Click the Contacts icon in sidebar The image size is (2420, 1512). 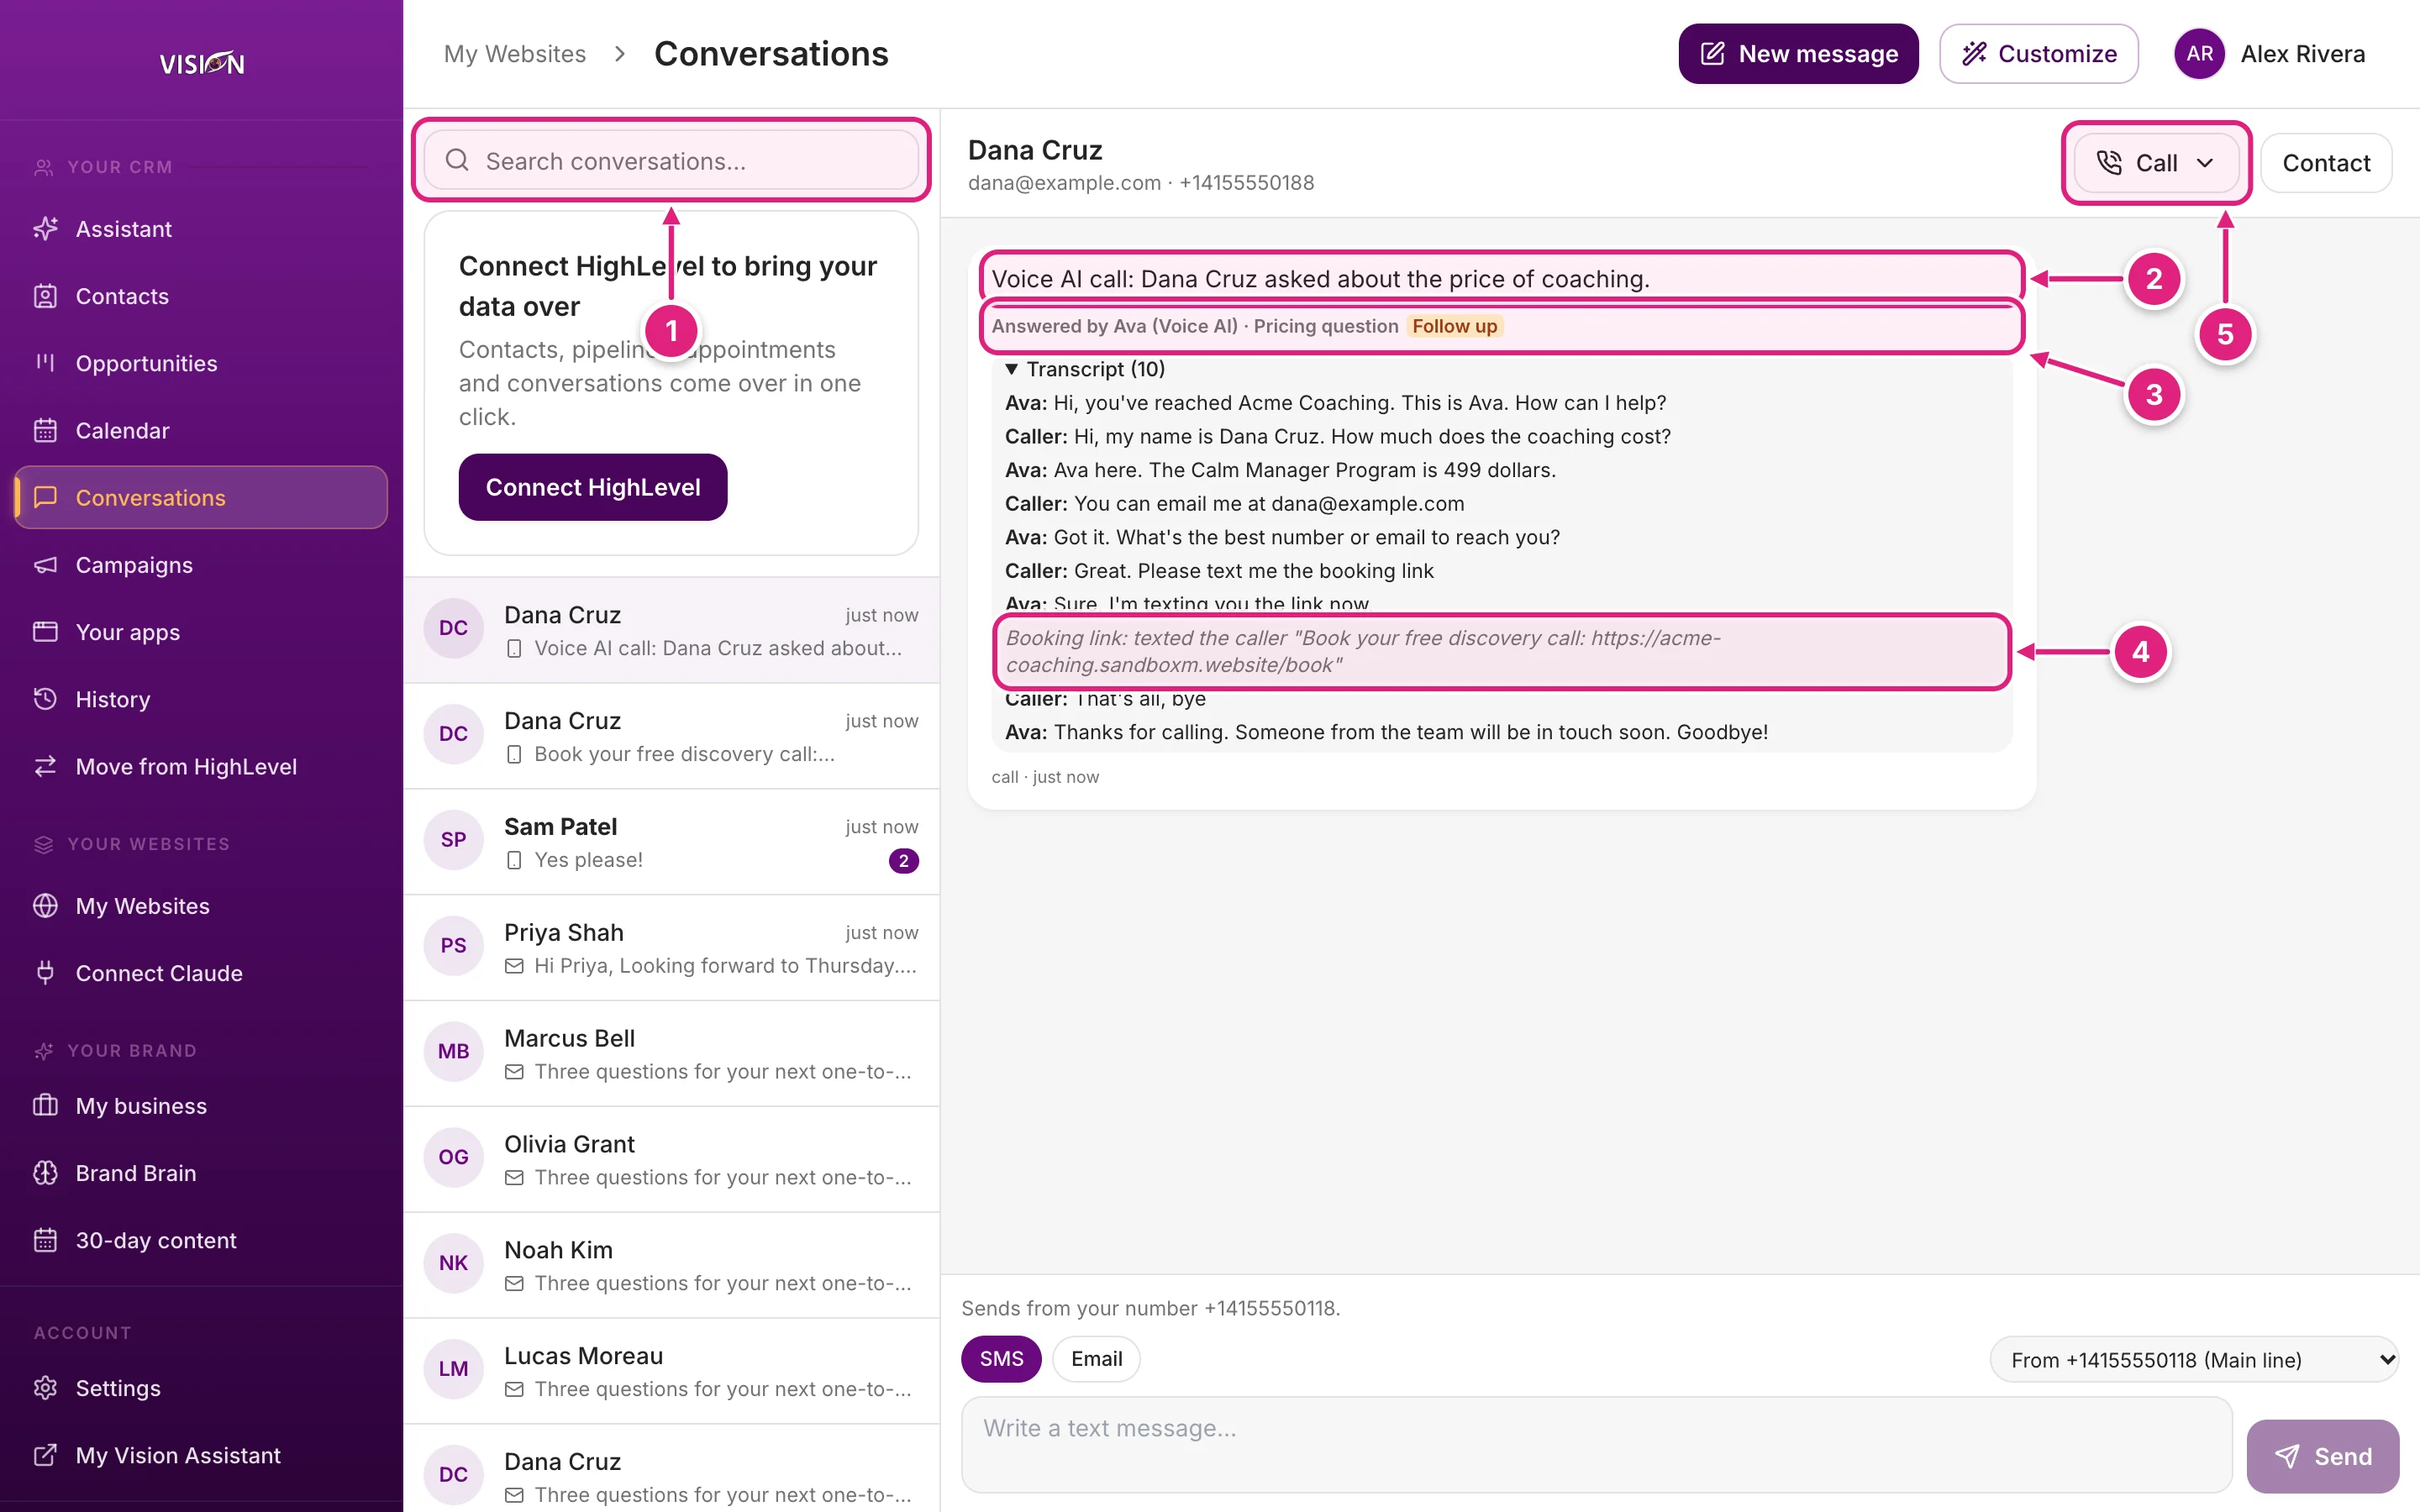[x=45, y=296]
